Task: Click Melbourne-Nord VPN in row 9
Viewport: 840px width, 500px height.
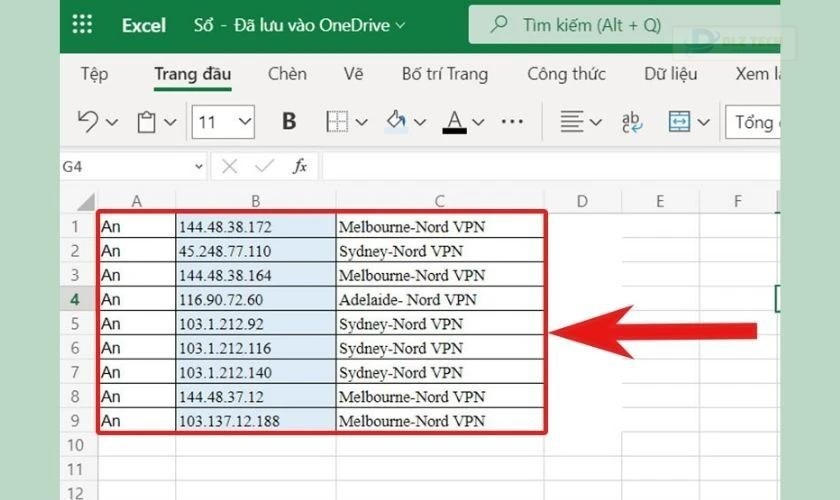Action: click(x=440, y=420)
